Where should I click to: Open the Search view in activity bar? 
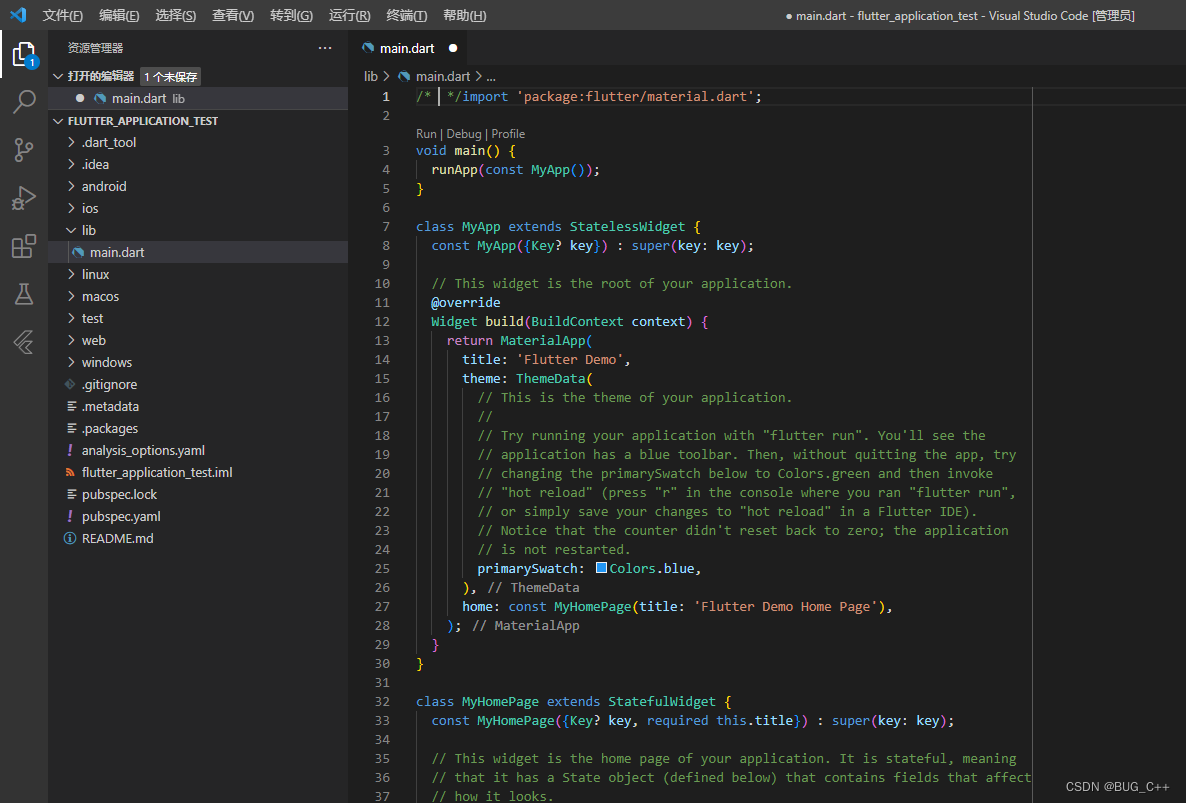tap(23, 101)
